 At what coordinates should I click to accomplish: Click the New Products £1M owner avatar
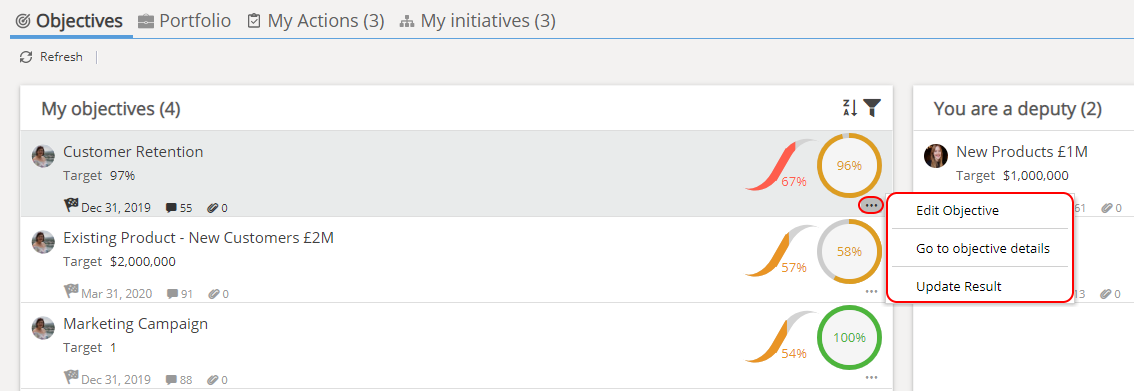[x=936, y=156]
